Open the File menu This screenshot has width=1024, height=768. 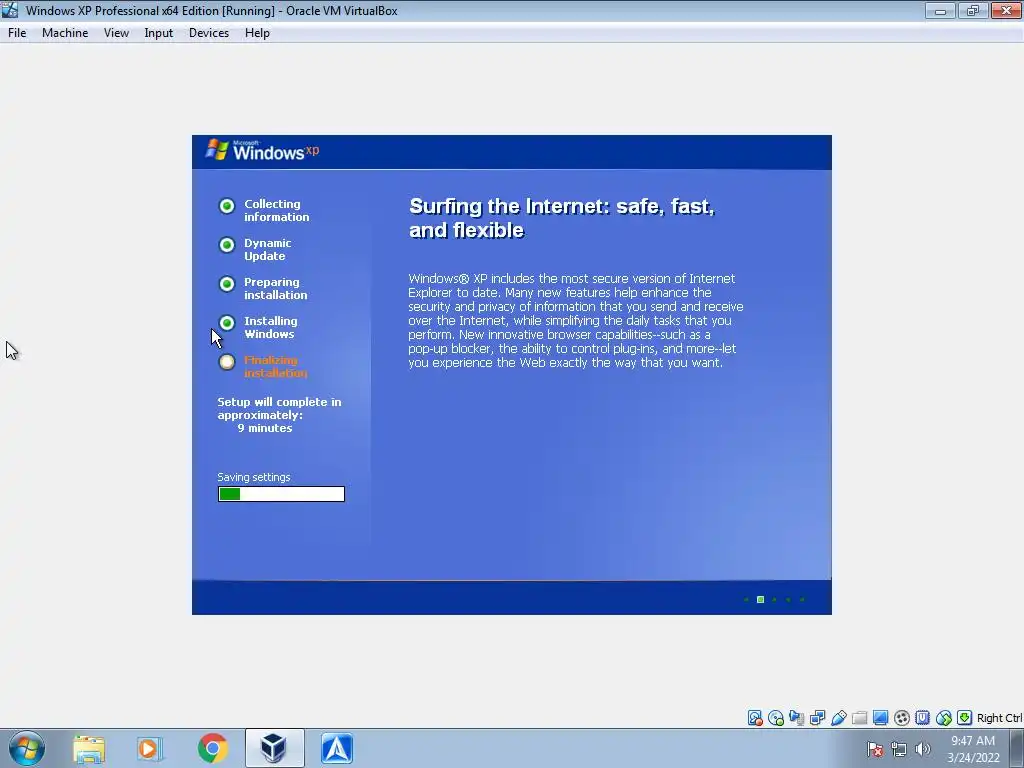pos(17,33)
